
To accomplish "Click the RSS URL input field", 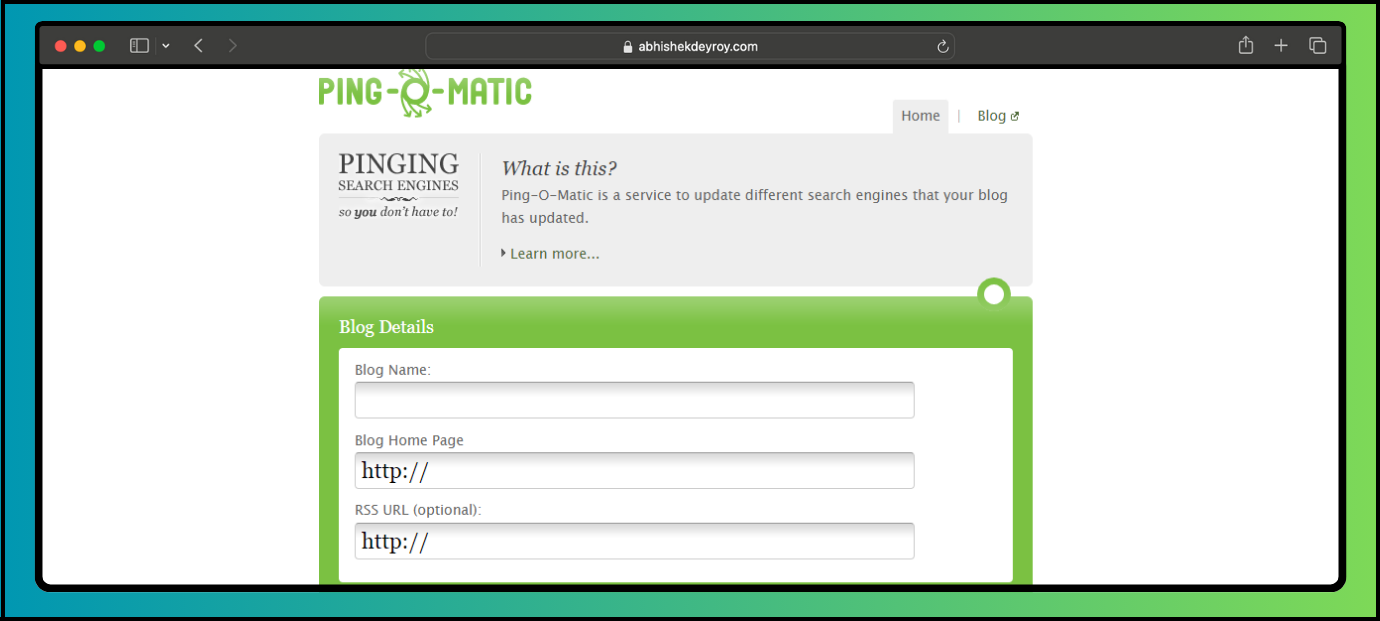I will 634,541.
